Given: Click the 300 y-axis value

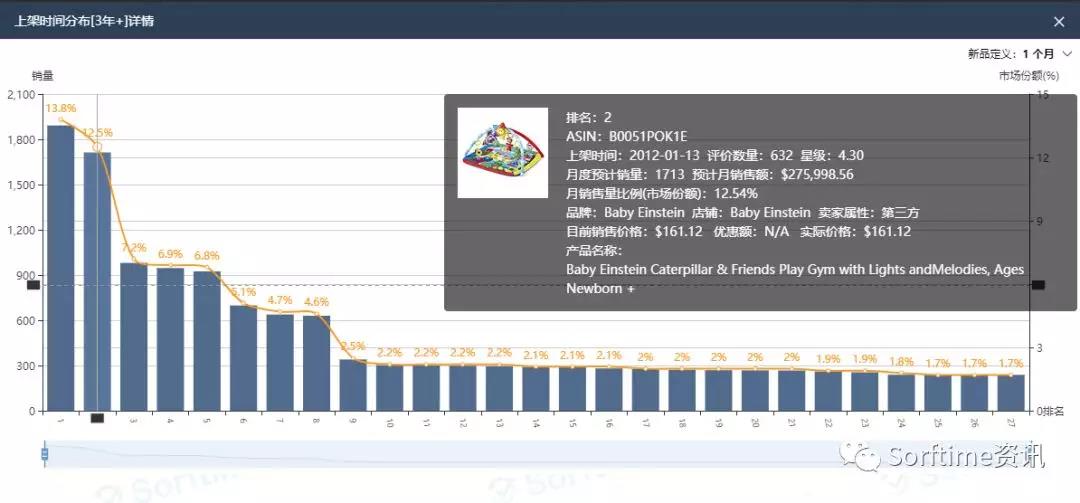Looking at the screenshot, I should pyautogui.click(x=26, y=366).
